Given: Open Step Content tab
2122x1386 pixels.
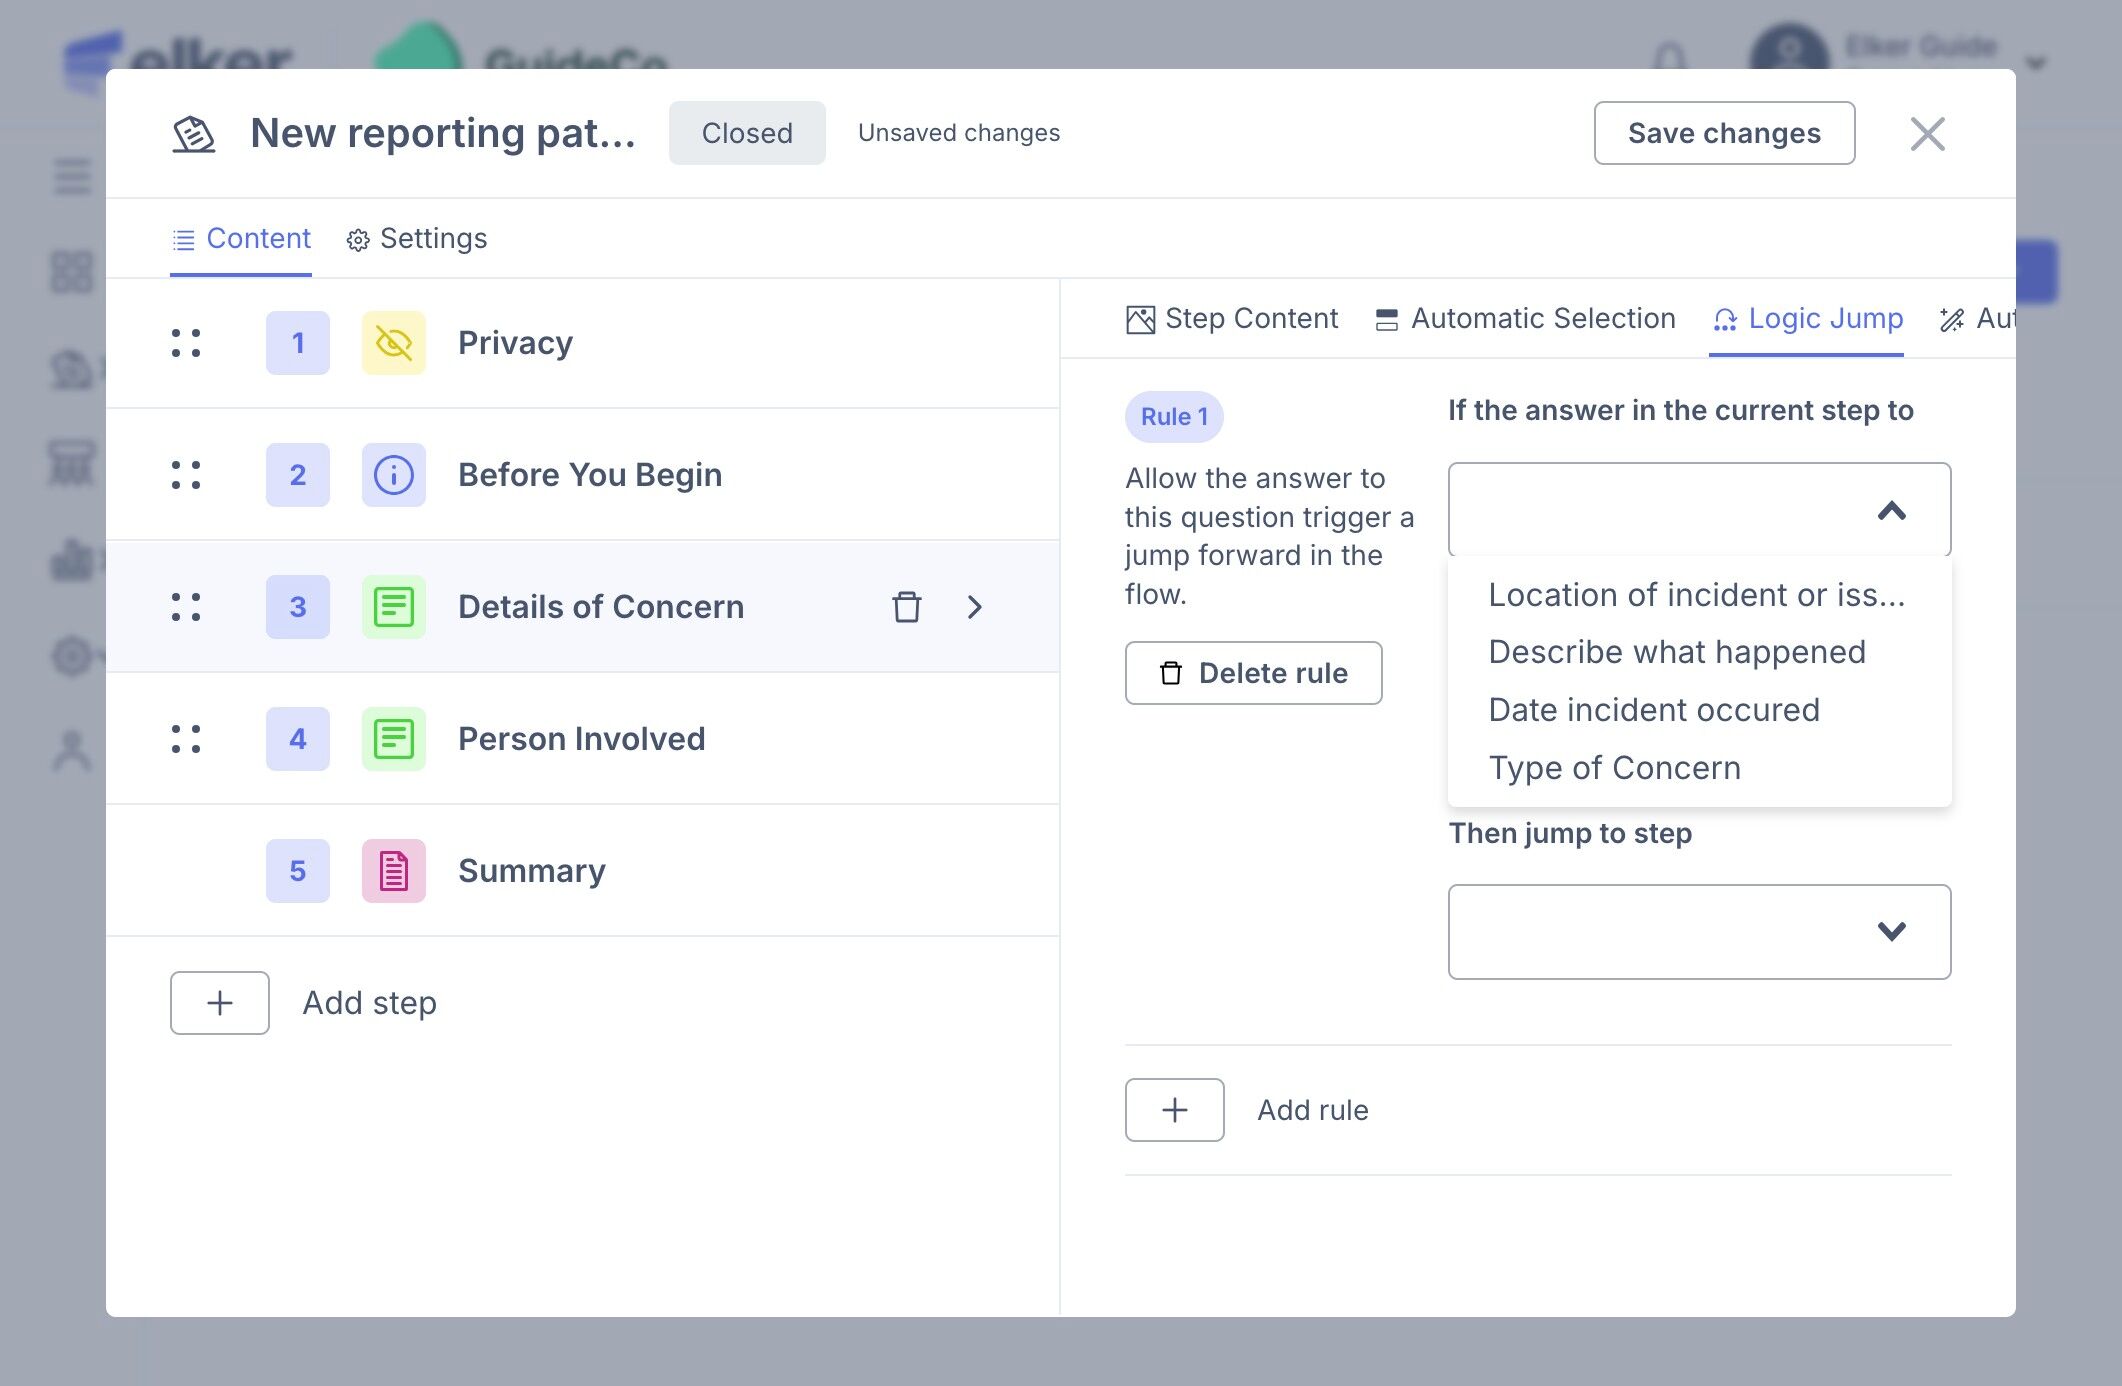Looking at the screenshot, I should [1232, 319].
